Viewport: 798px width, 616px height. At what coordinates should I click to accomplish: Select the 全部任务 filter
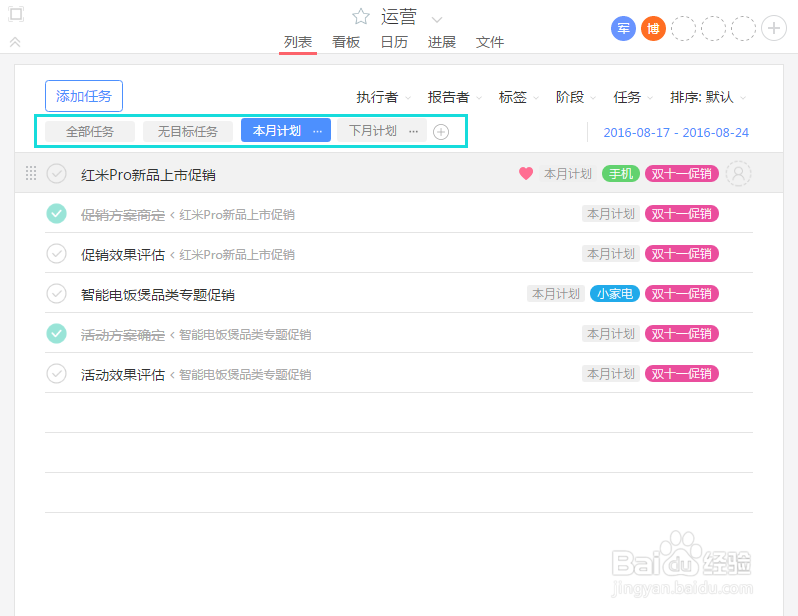[90, 131]
